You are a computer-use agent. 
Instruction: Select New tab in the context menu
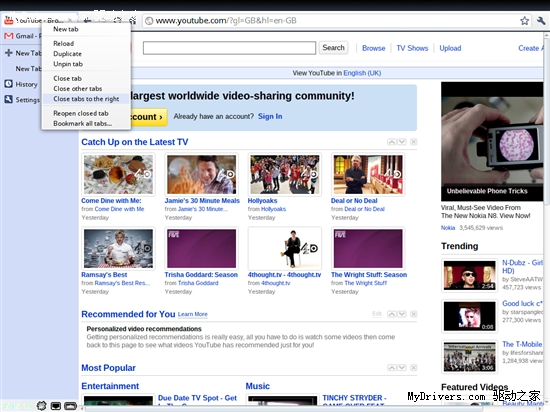click(86, 29)
